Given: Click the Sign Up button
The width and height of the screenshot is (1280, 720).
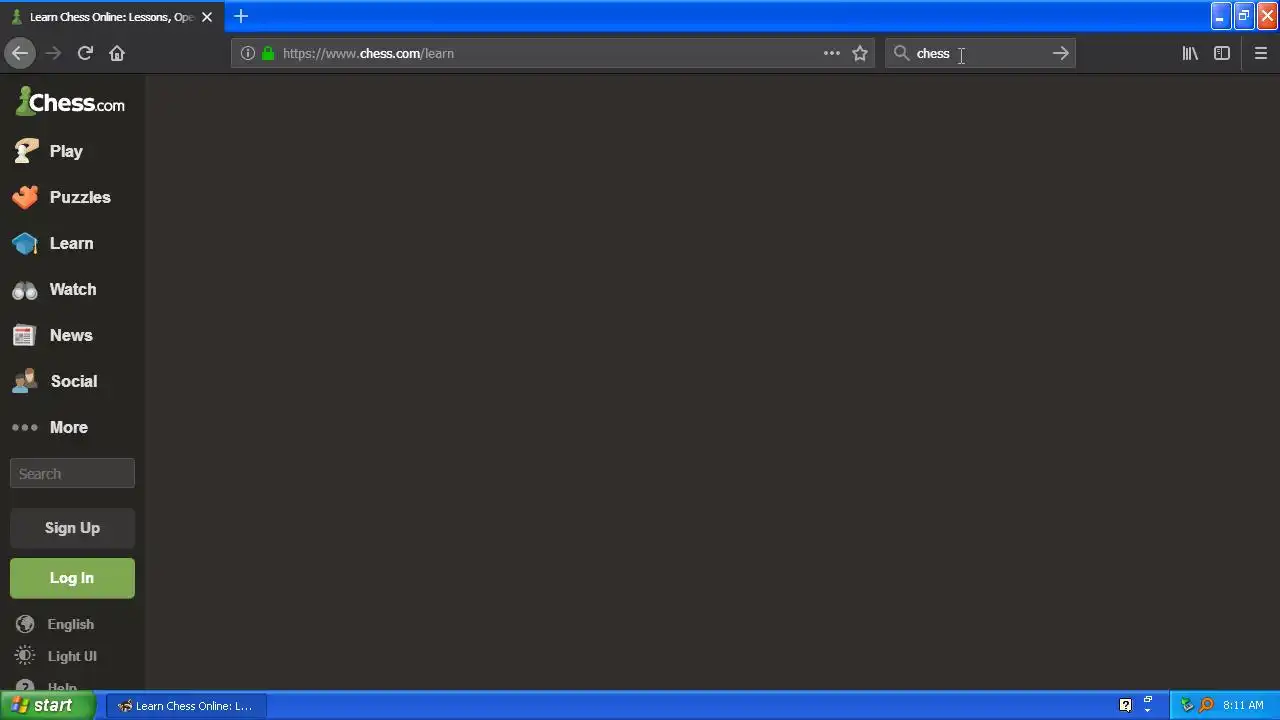Looking at the screenshot, I should coord(72,527).
